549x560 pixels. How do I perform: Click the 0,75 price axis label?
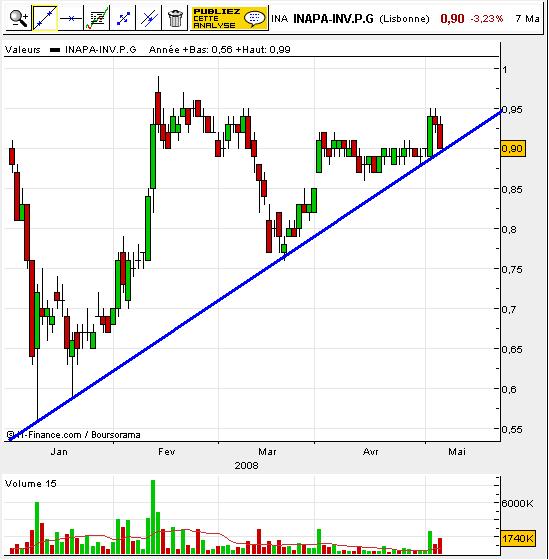coord(512,269)
